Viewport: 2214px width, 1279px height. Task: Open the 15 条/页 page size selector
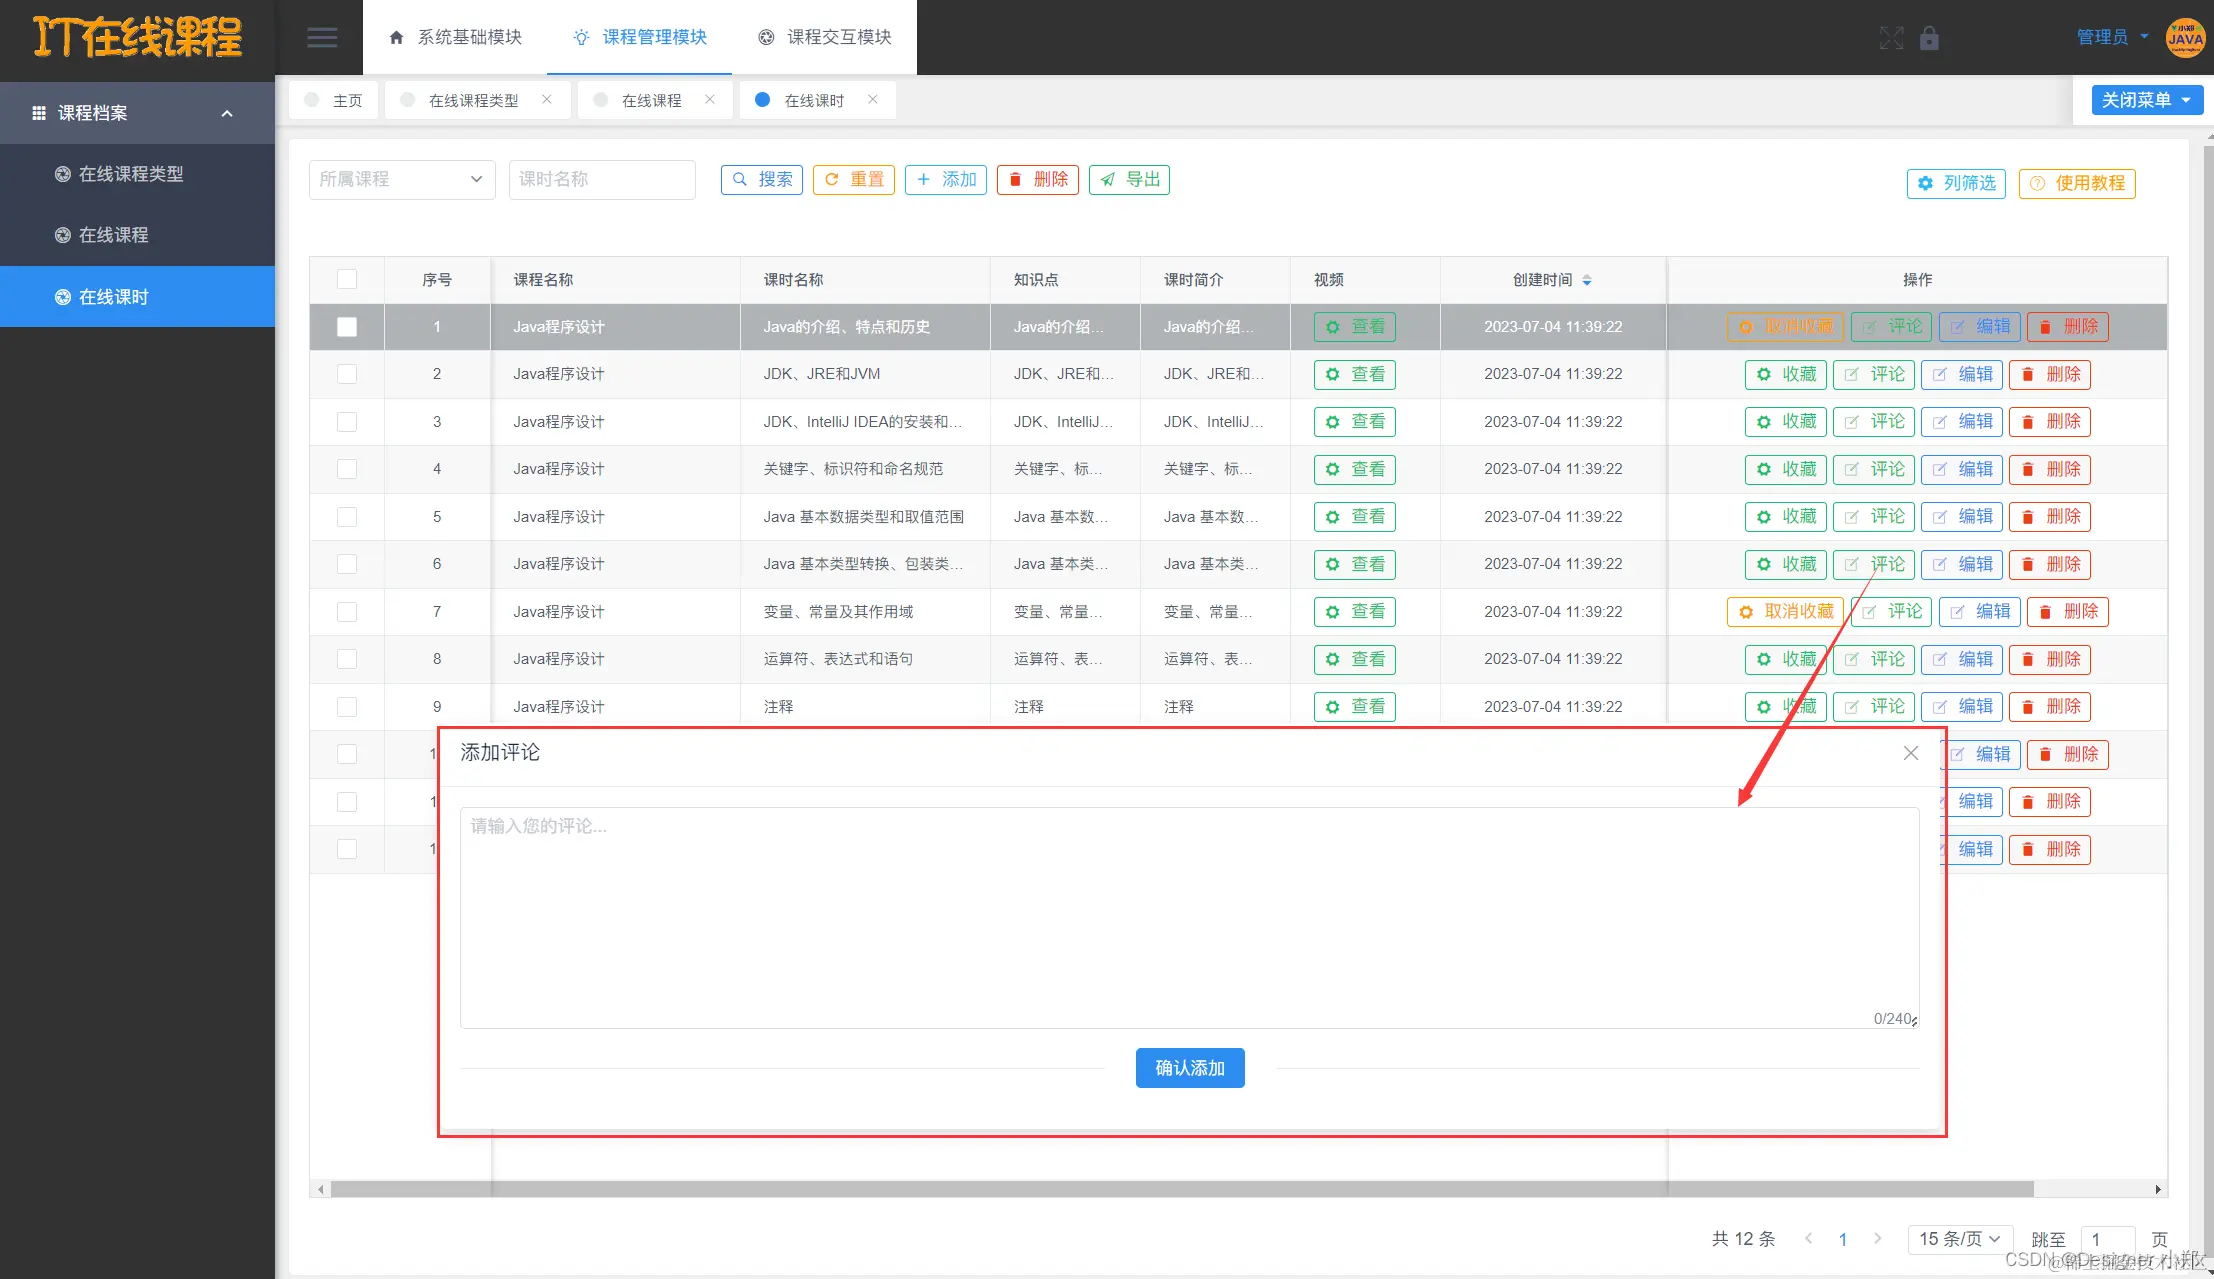point(1958,1238)
